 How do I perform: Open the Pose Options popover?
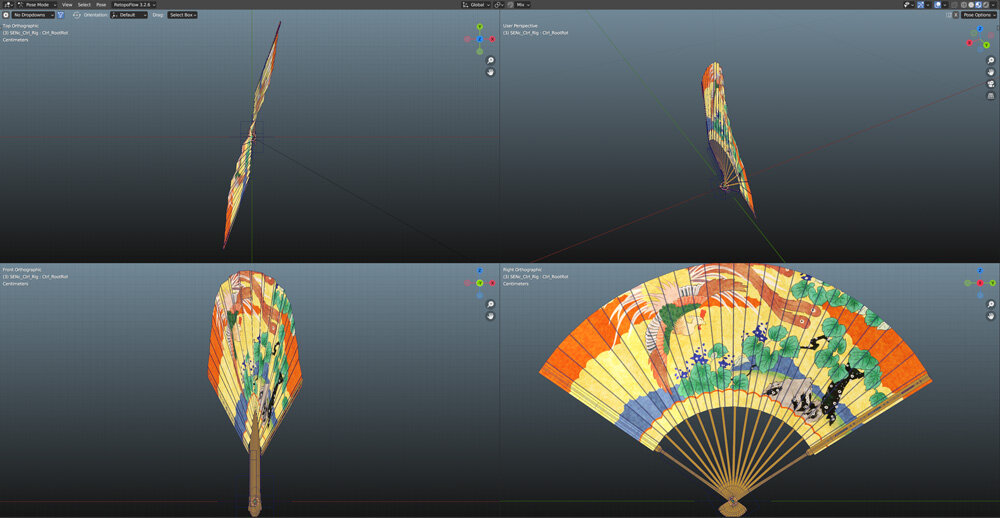click(x=979, y=15)
